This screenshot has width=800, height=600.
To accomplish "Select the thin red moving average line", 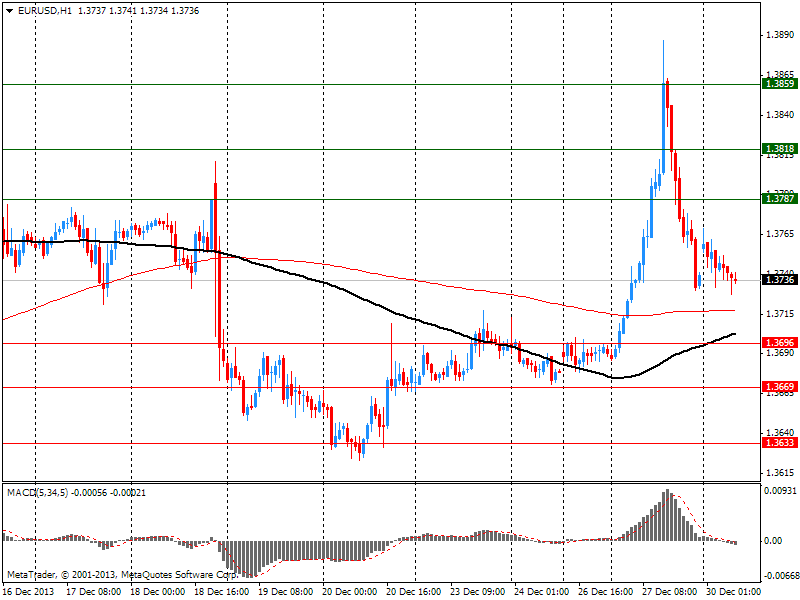I will (x=367, y=273).
